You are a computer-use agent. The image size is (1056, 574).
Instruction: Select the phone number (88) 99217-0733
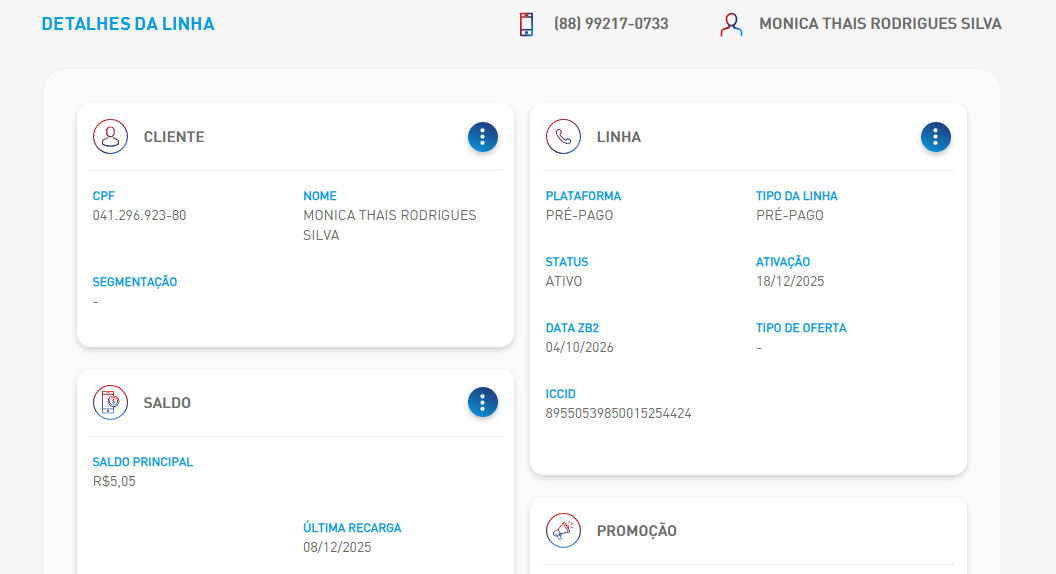tap(611, 24)
